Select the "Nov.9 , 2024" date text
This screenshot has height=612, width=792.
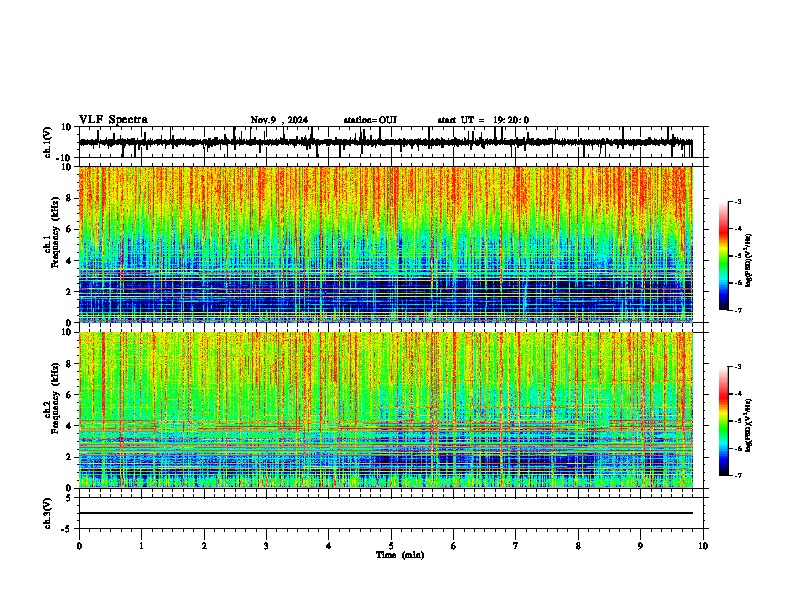click(279, 120)
